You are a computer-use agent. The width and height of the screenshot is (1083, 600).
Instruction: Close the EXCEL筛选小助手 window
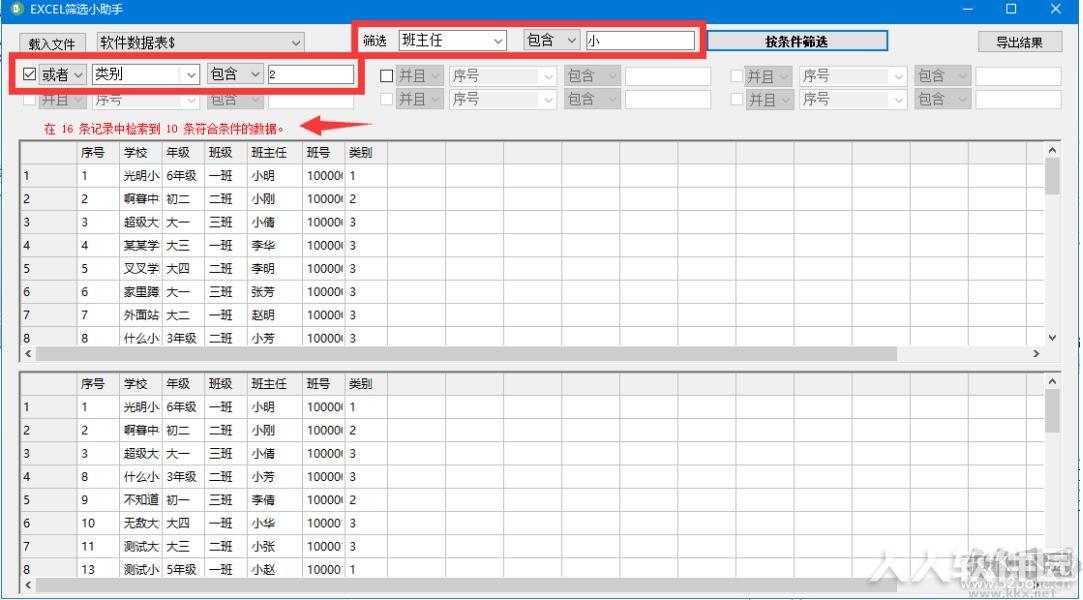(1055, 9)
